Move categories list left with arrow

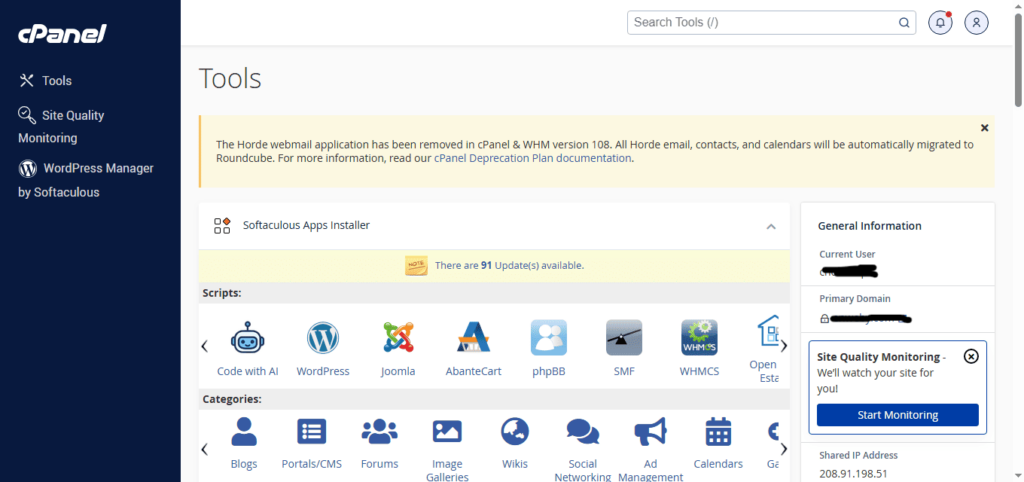pos(204,449)
